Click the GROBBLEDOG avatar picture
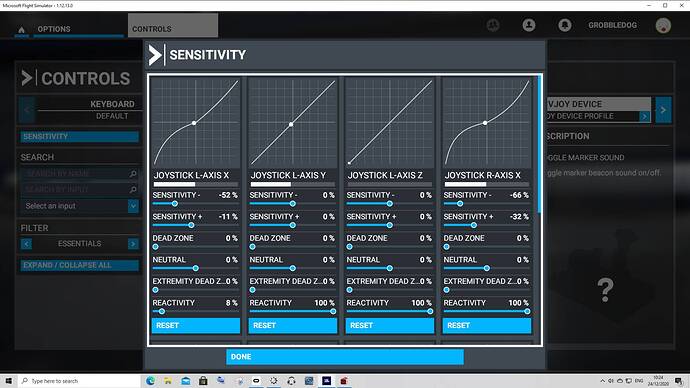 point(663,25)
